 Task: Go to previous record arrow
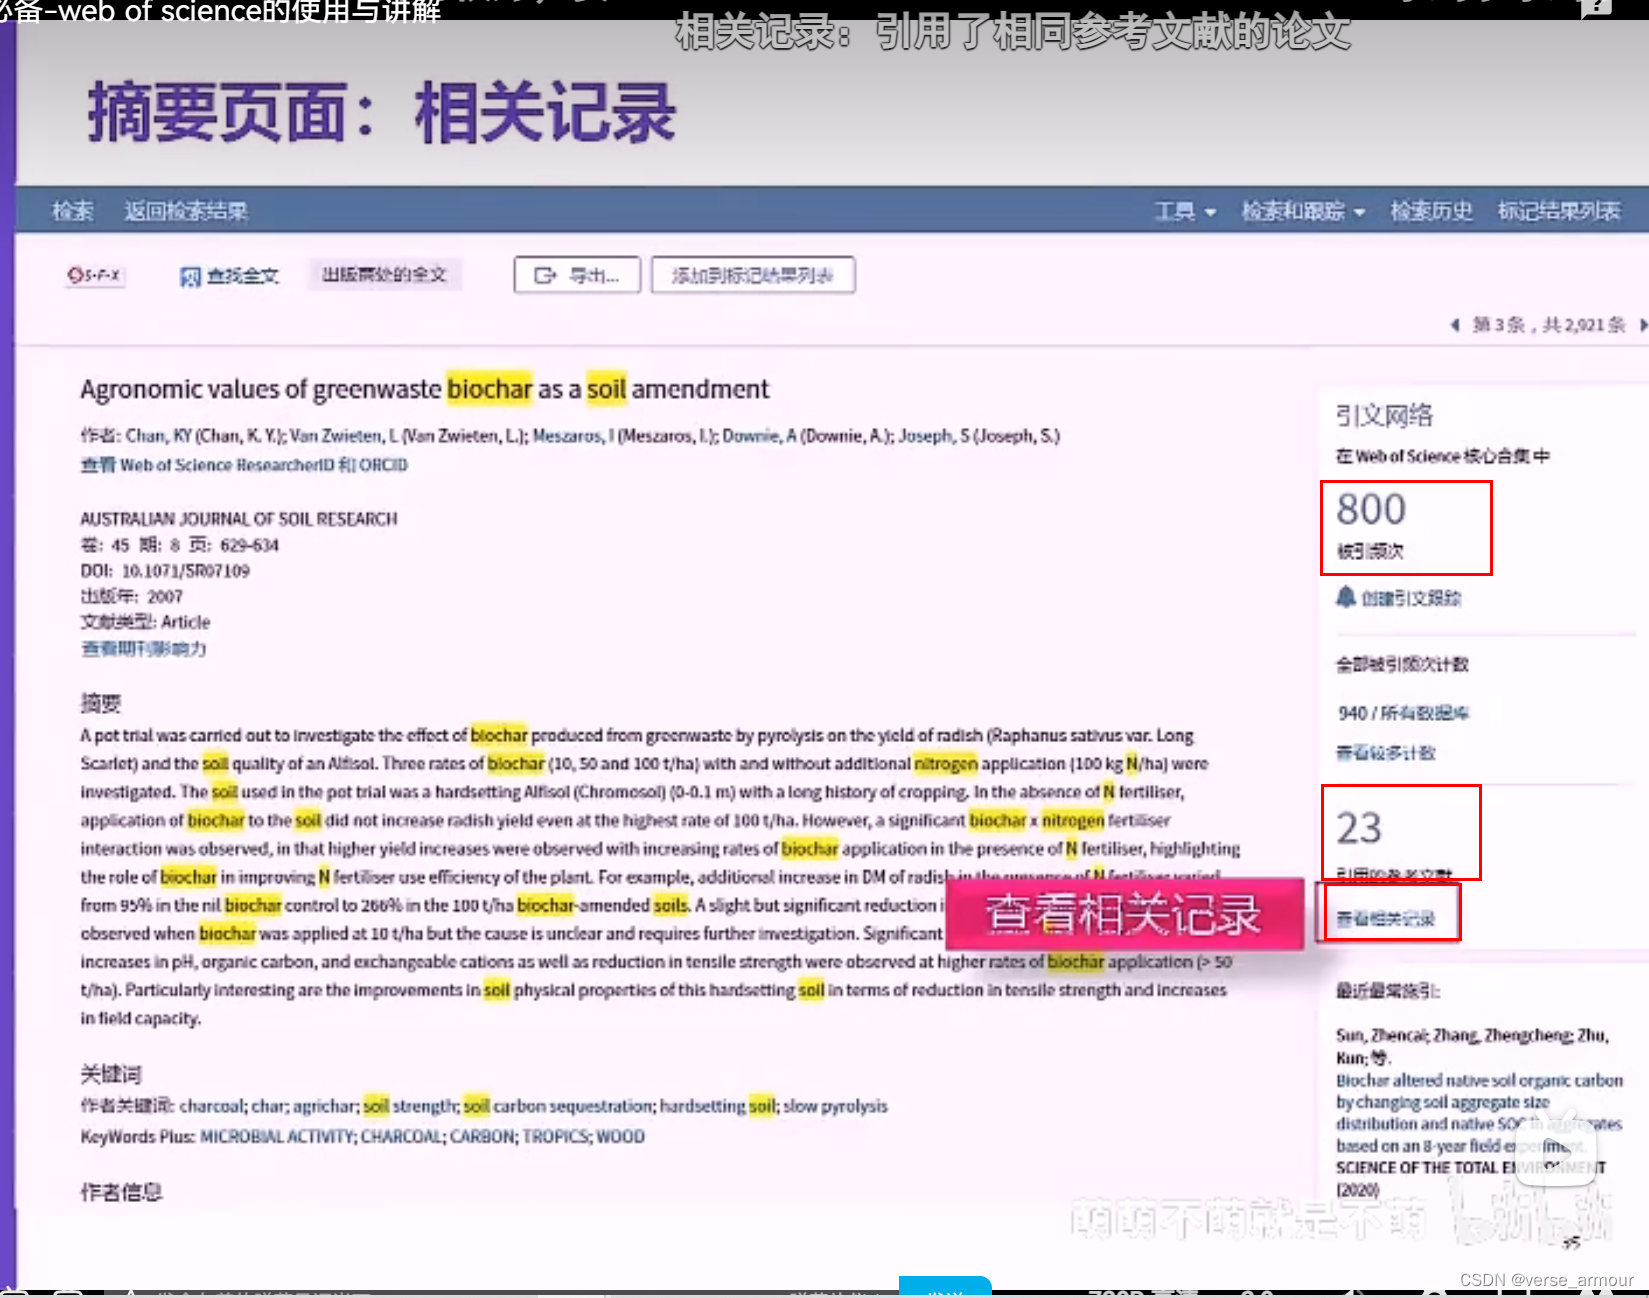click(1455, 325)
